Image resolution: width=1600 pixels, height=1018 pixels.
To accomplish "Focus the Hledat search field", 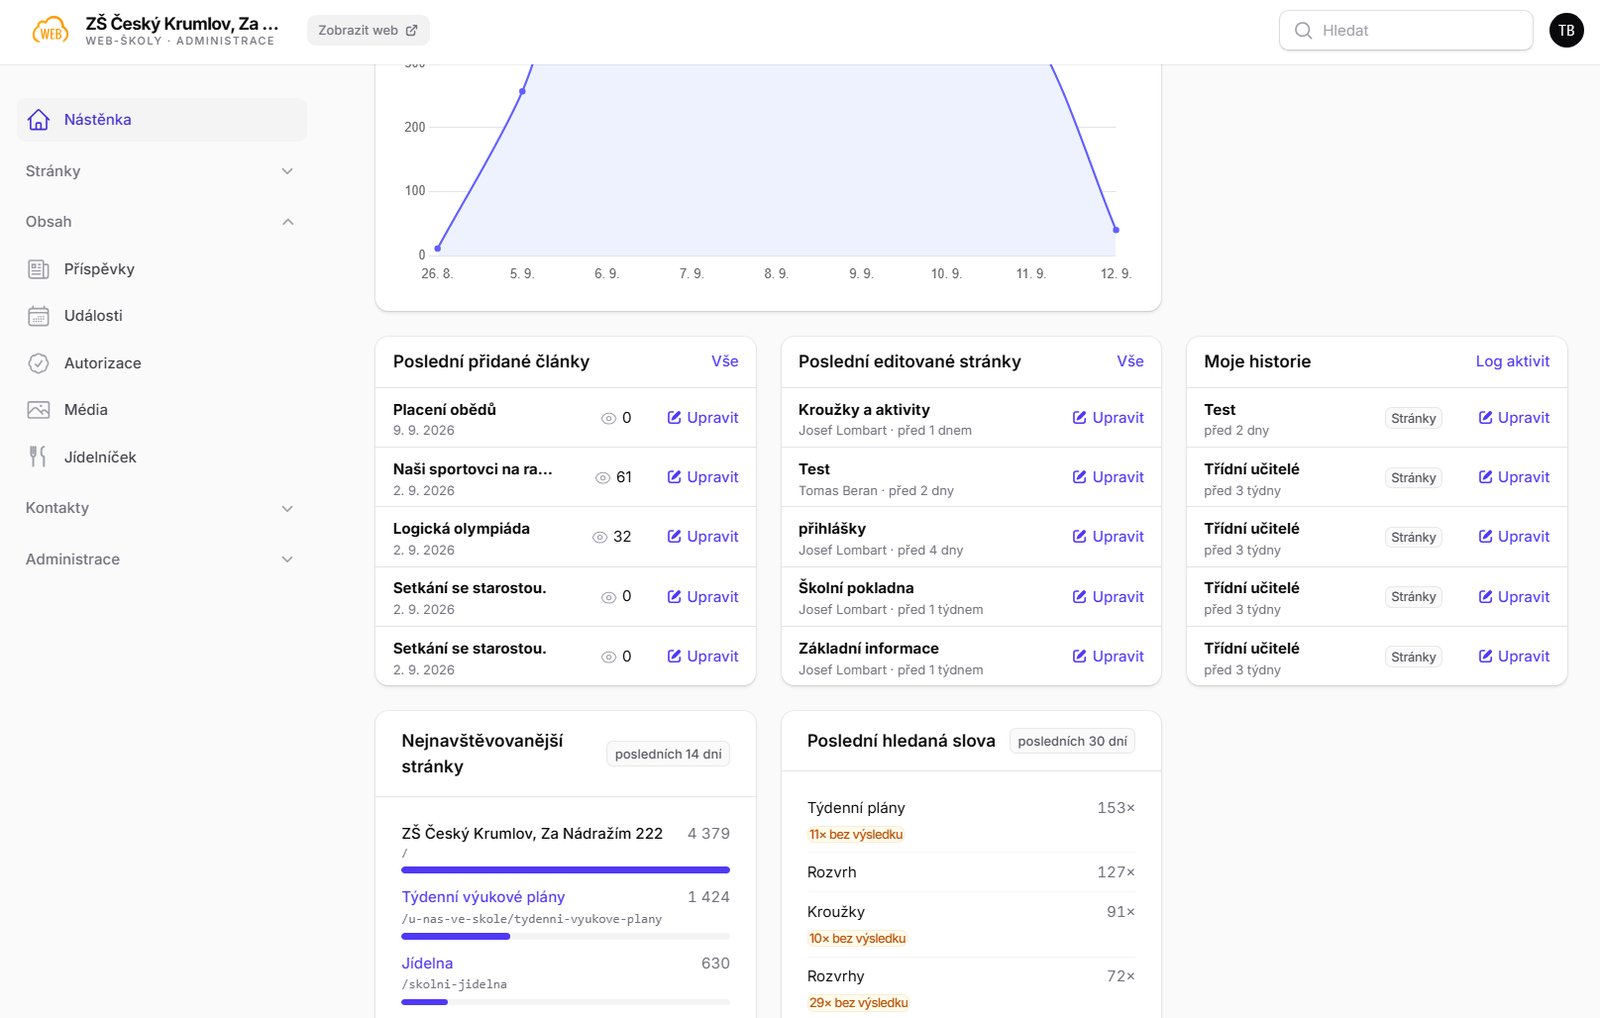I will coord(1406,30).
